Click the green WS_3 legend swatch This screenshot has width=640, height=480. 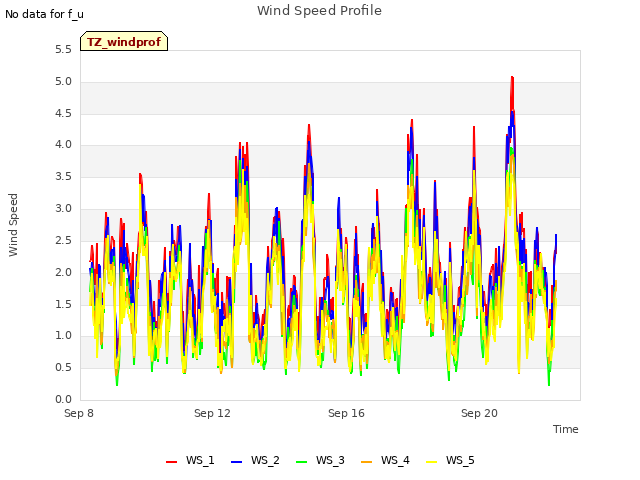(x=302, y=462)
